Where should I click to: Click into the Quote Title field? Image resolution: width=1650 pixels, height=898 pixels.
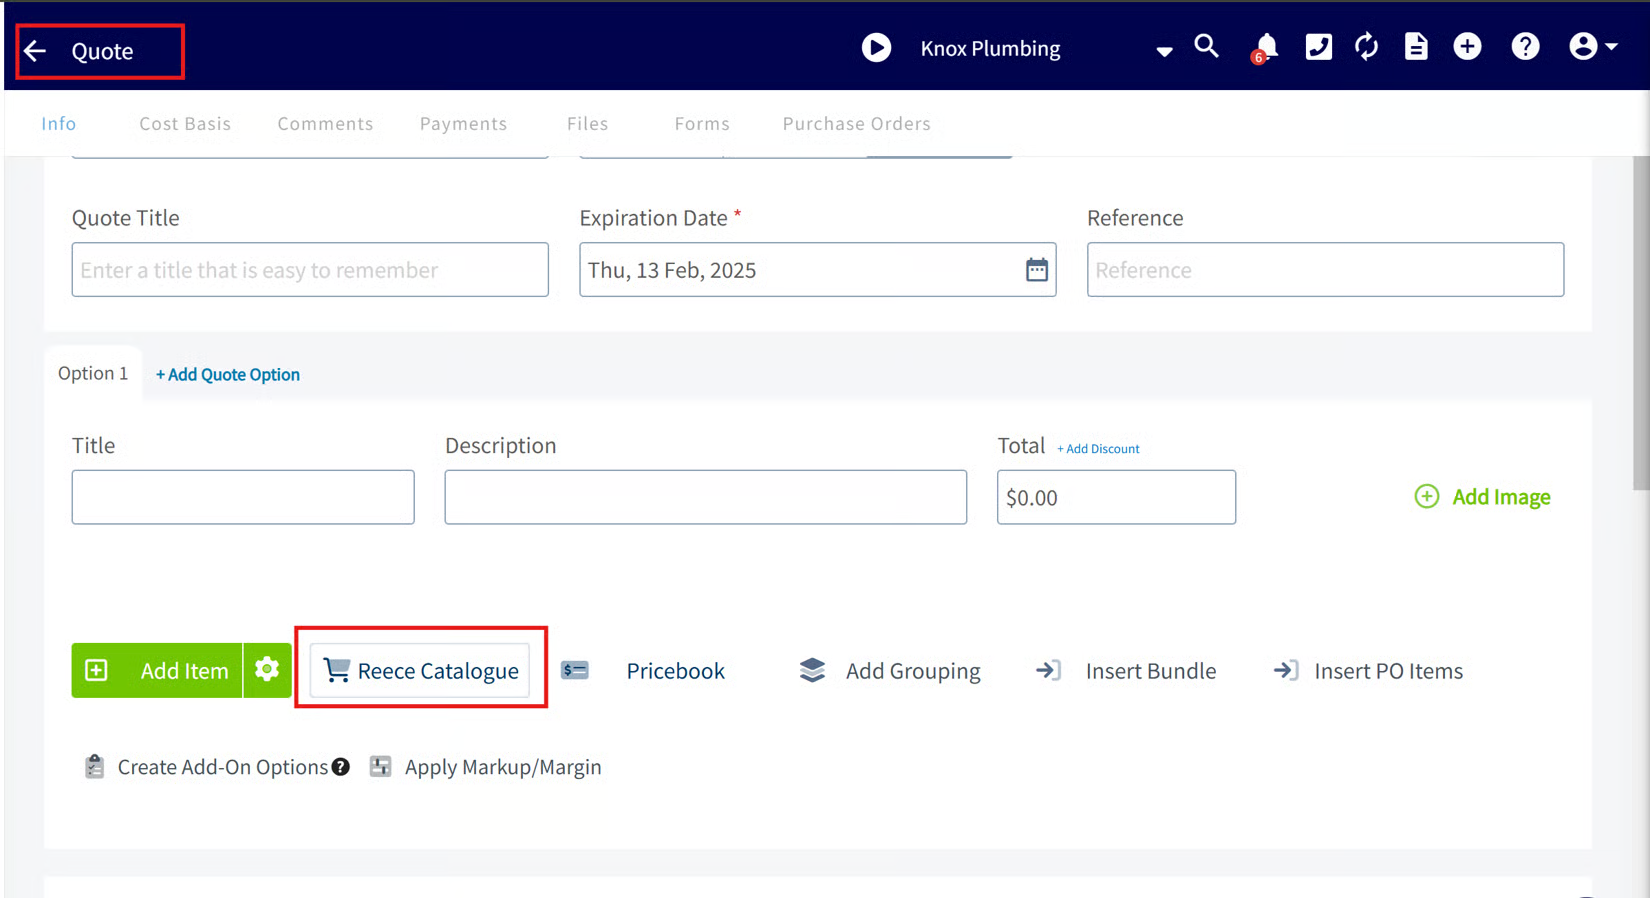tap(310, 269)
